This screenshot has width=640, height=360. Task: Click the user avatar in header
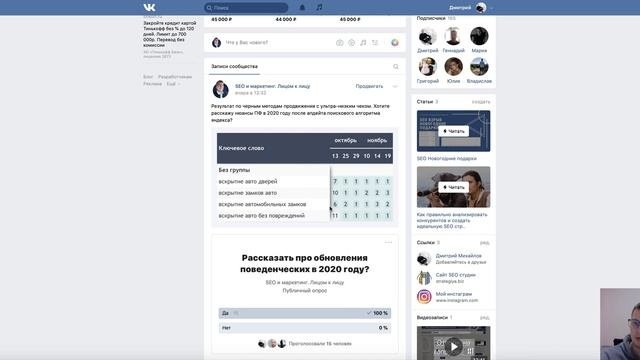point(481,7)
